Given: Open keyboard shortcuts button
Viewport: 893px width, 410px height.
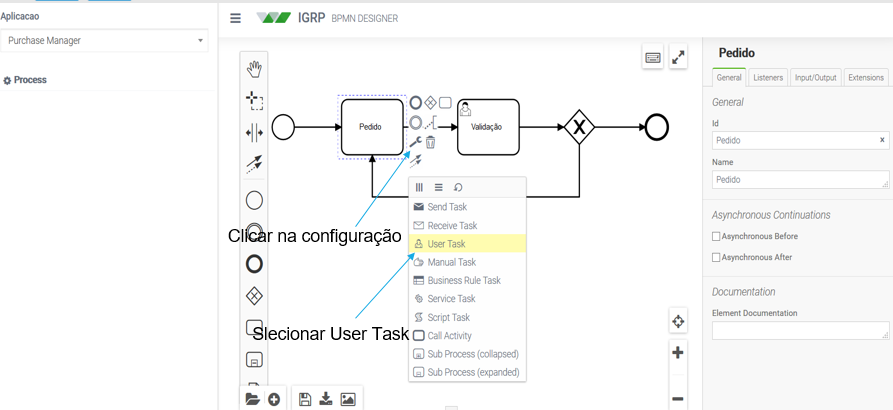Looking at the screenshot, I should (x=653, y=57).
